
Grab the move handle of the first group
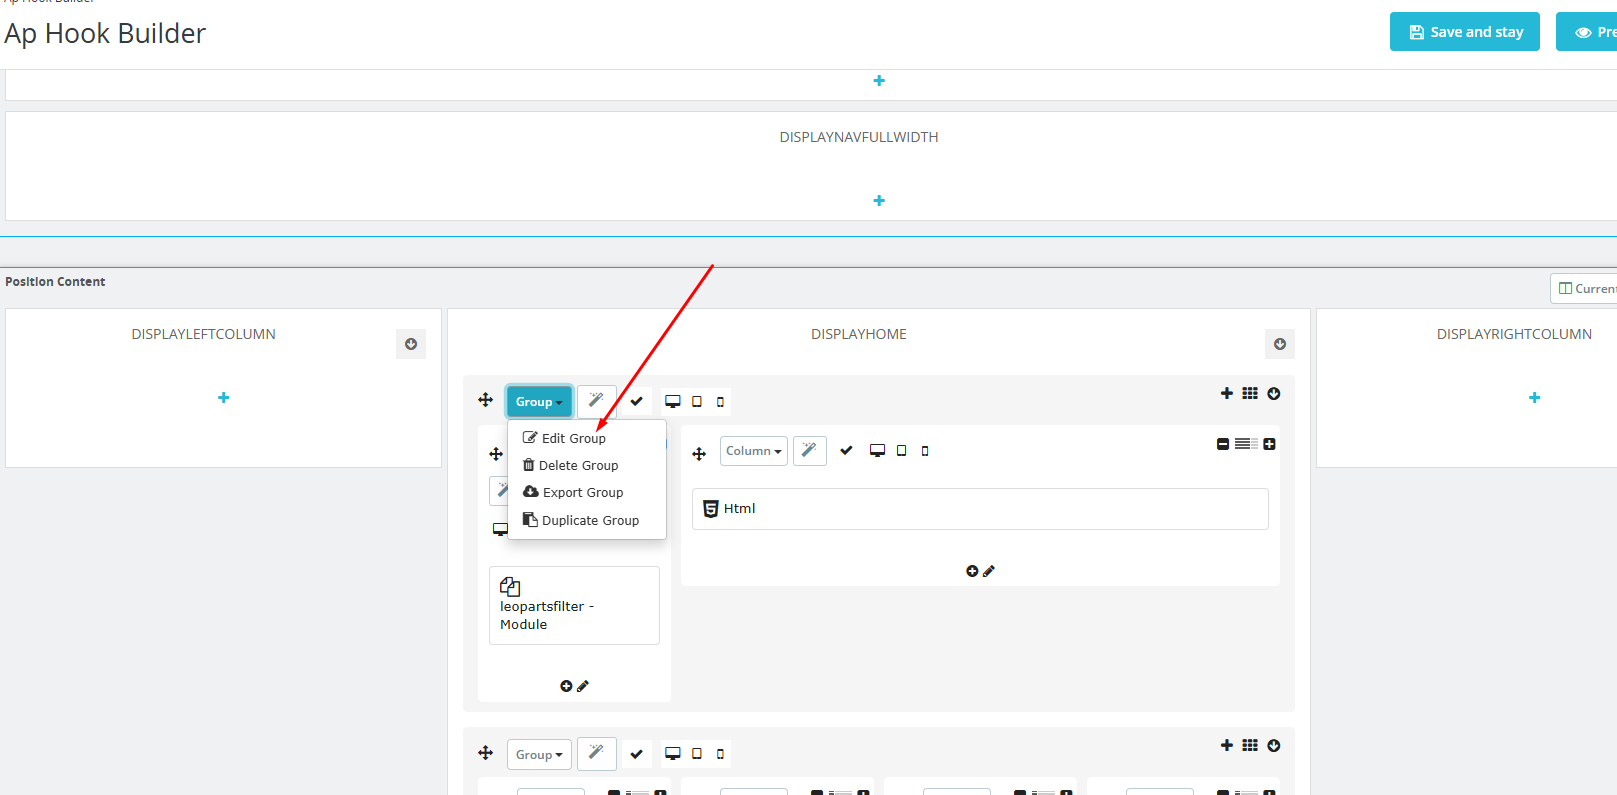486,400
